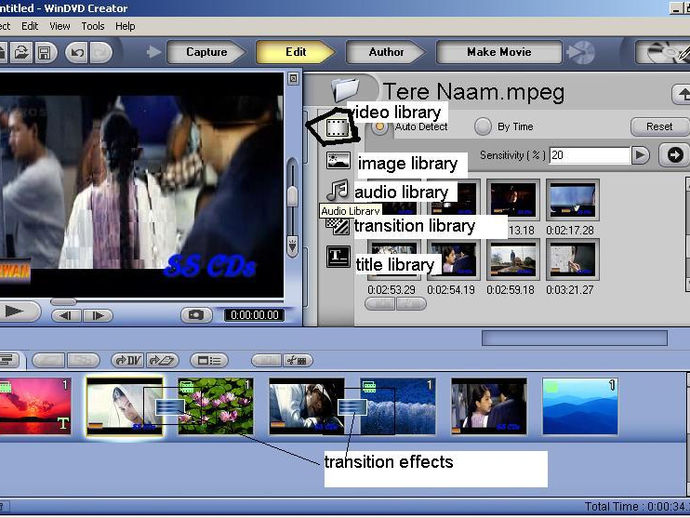Open the Tools menu

coord(93,26)
